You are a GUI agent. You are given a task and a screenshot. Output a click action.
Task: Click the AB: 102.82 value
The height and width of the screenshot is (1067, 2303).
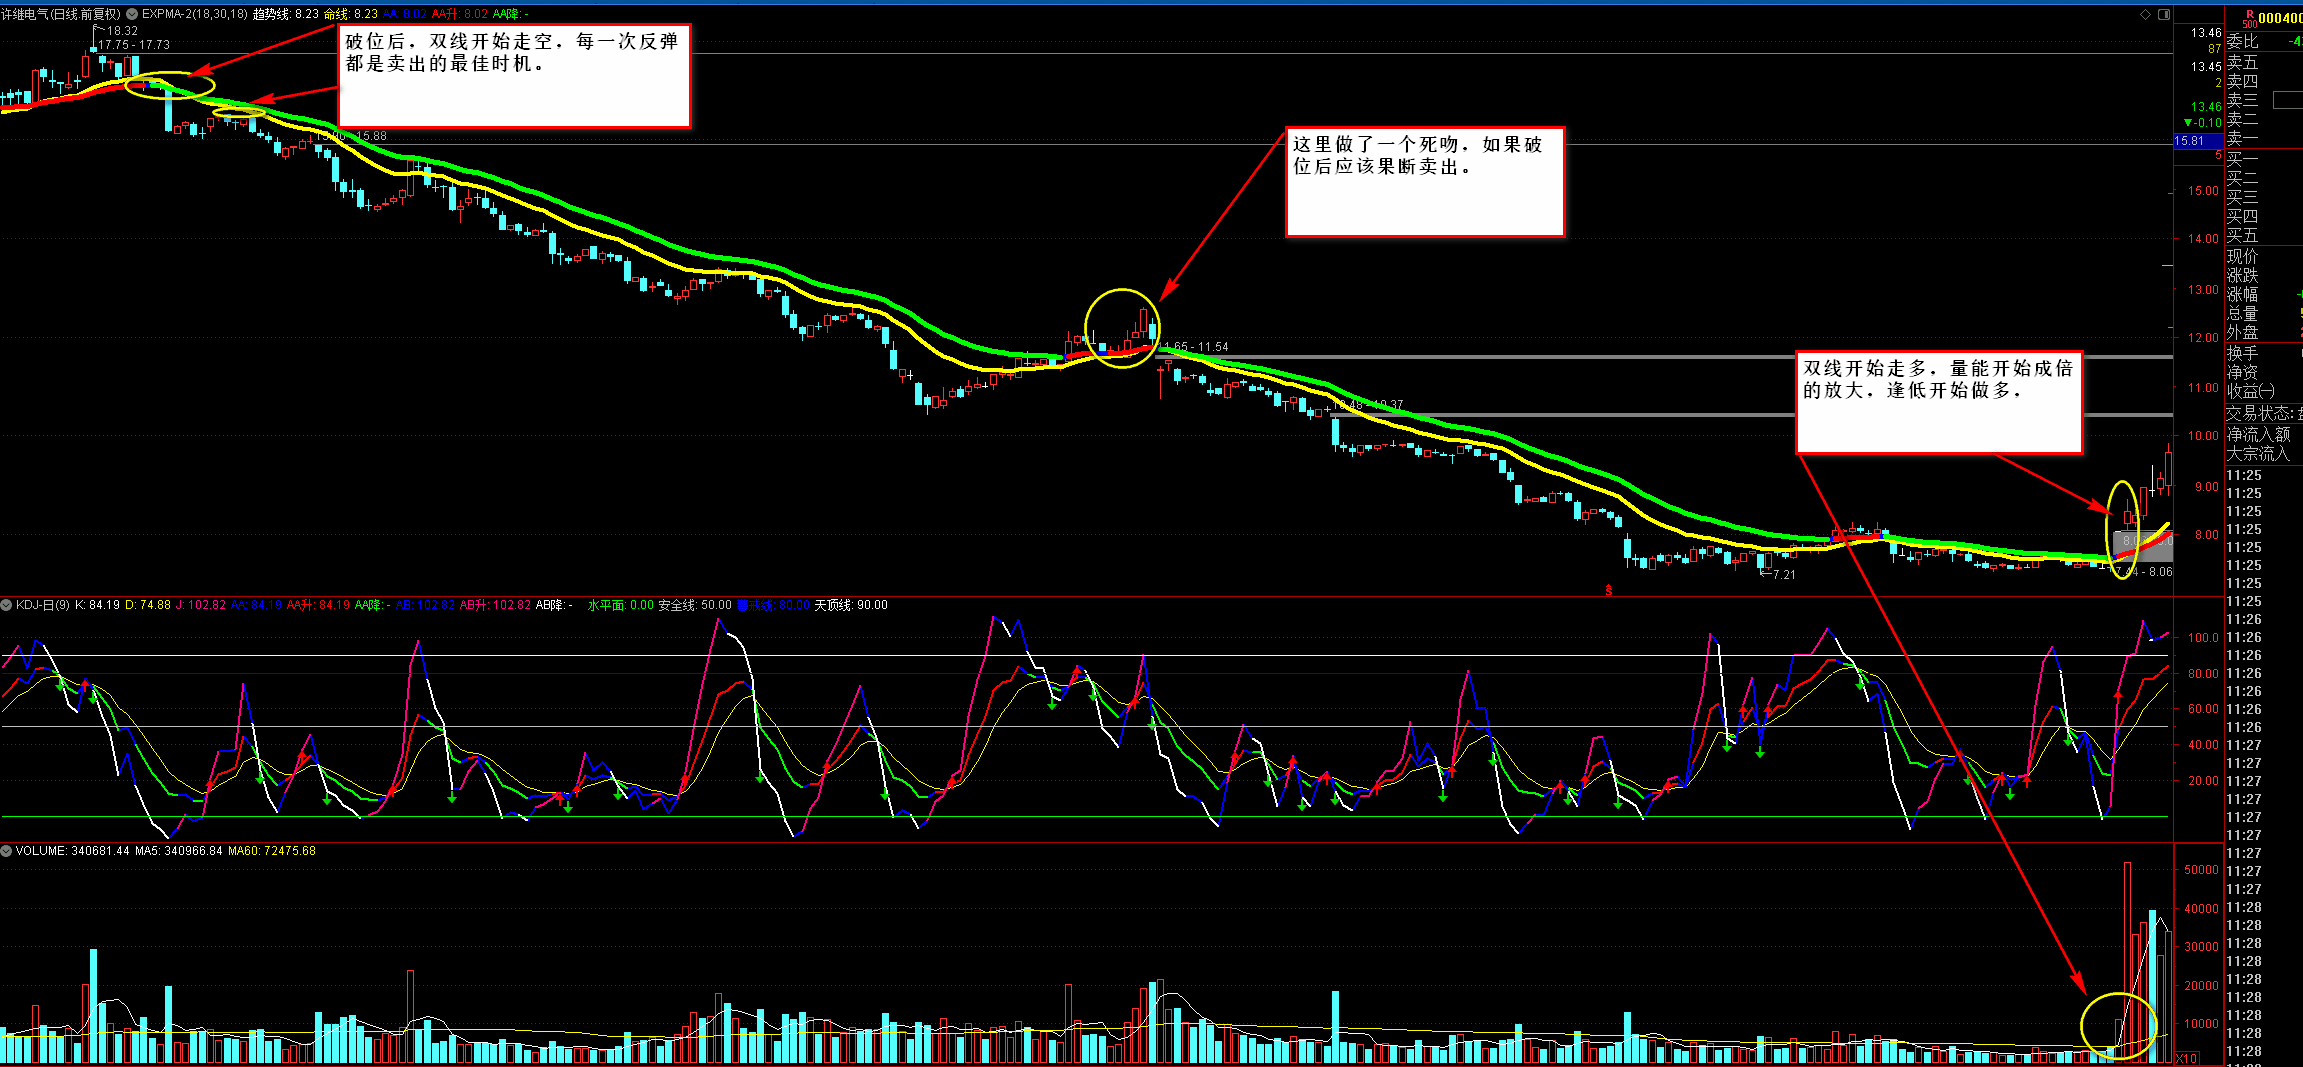point(425,605)
